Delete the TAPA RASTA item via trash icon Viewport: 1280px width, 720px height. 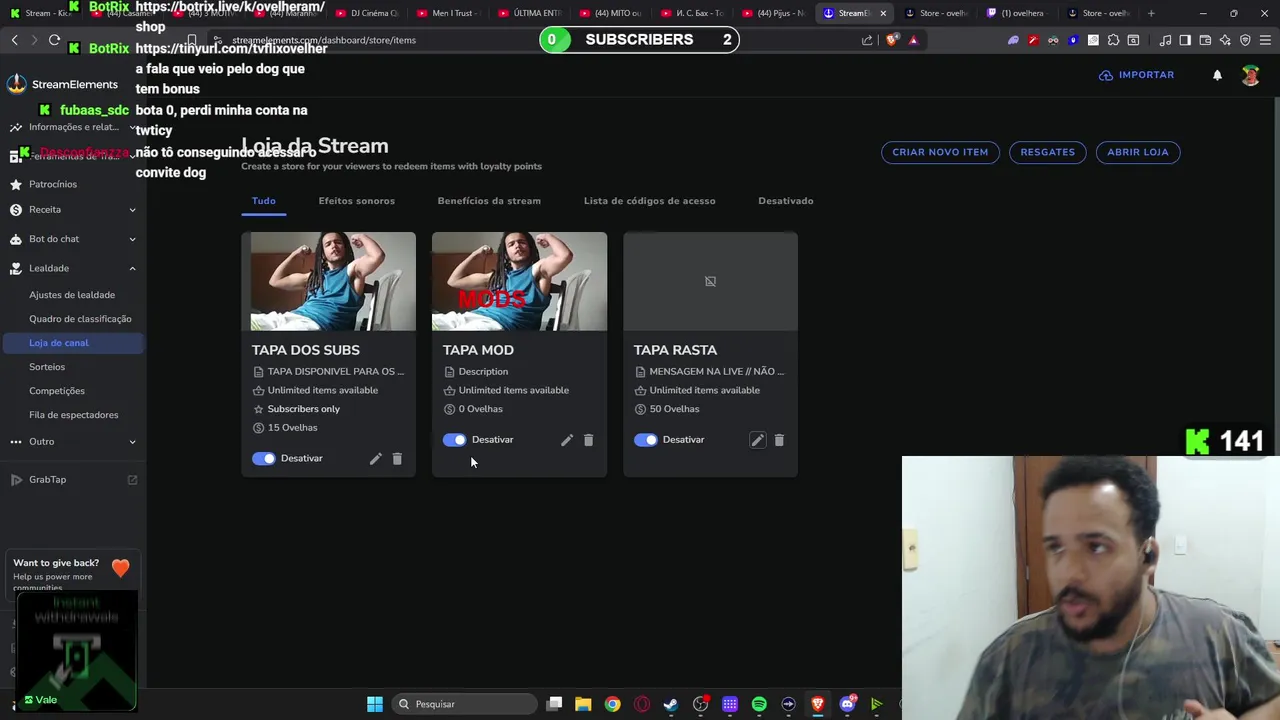click(x=779, y=440)
